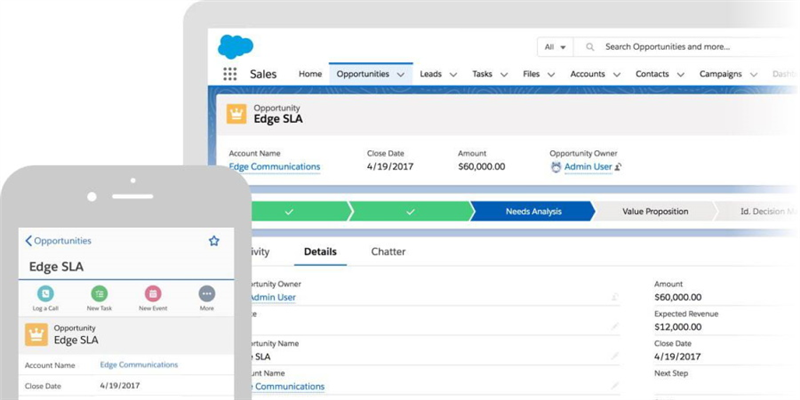Tap Edge Communications link on phone

139,365
